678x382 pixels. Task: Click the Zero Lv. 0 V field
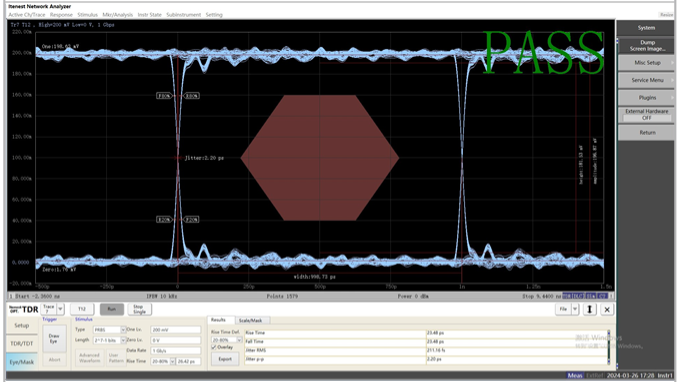coord(176,340)
